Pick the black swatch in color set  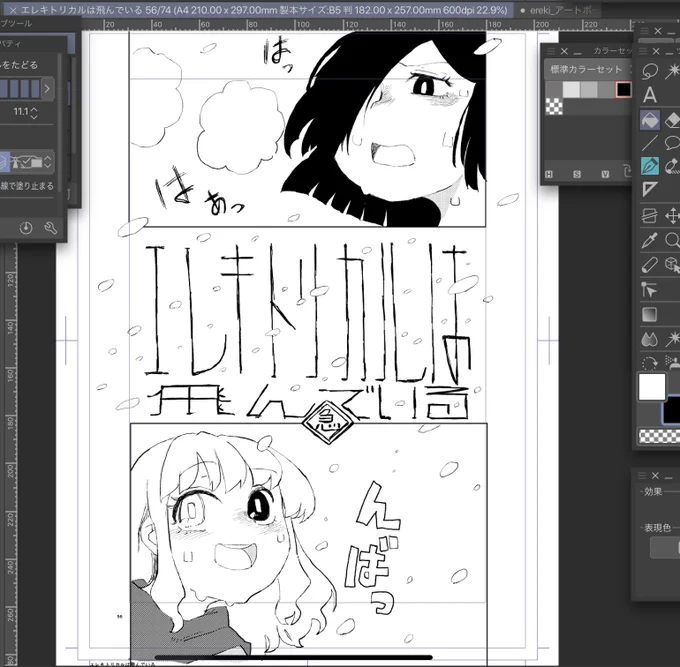(x=623, y=90)
